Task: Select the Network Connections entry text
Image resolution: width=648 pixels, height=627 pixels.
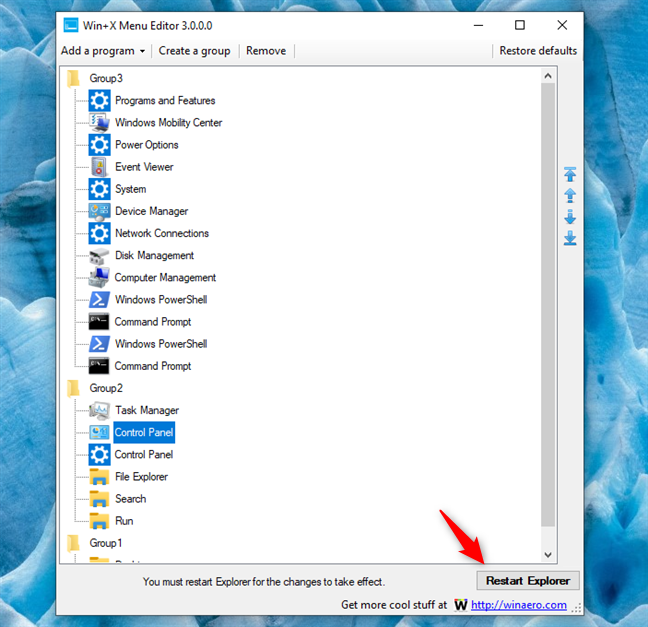Action: click(x=162, y=233)
